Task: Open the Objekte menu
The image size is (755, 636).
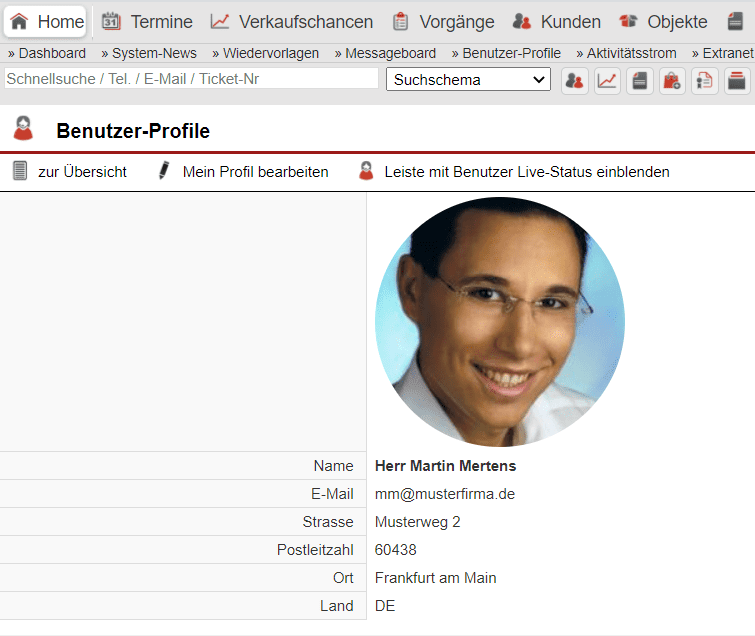Action: (663, 22)
